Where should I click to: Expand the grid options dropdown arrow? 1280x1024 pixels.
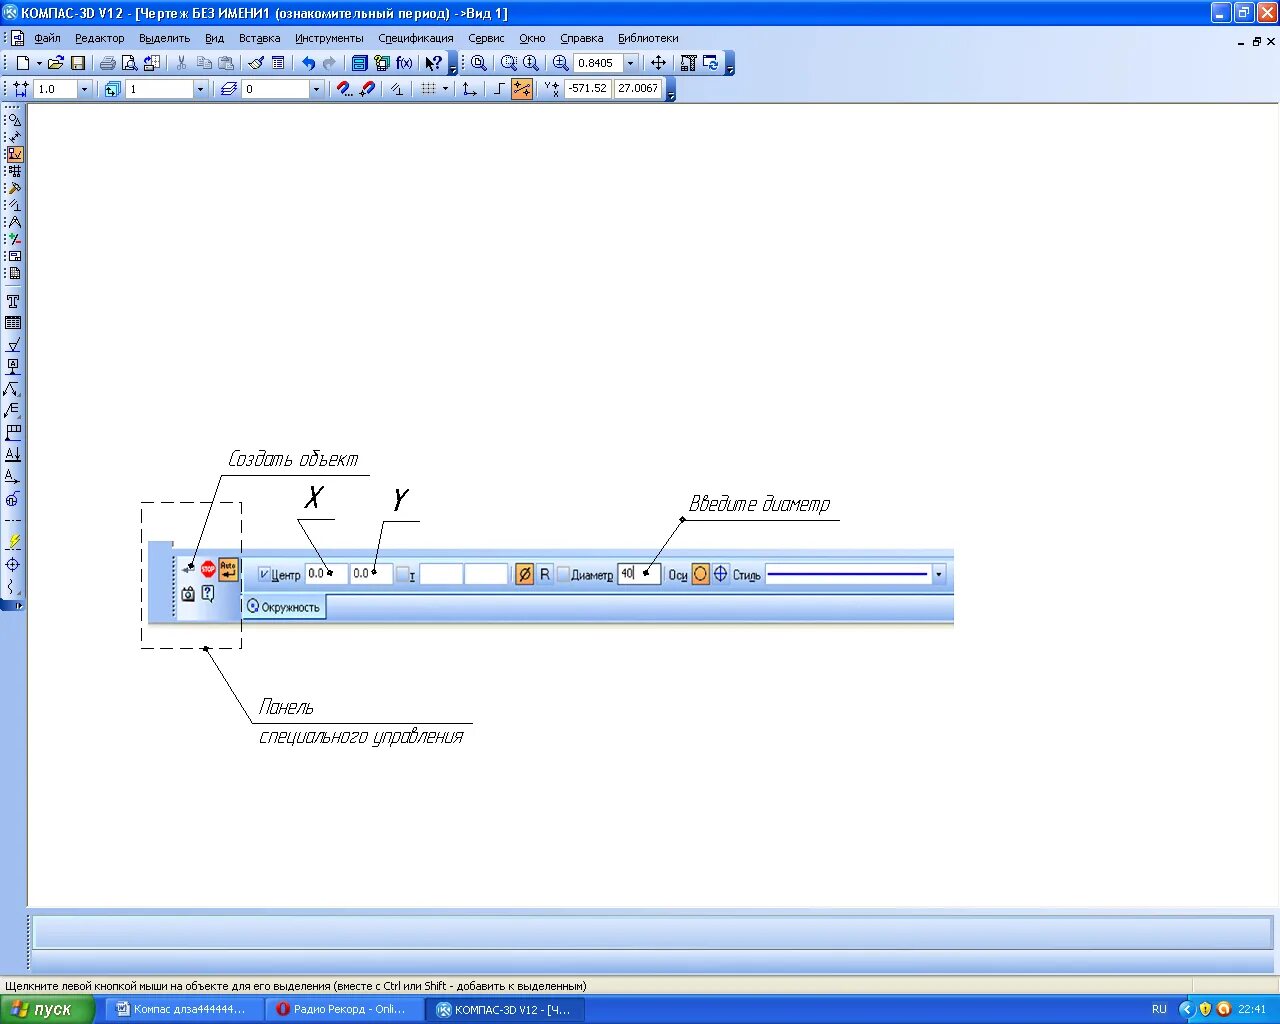(x=444, y=89)
